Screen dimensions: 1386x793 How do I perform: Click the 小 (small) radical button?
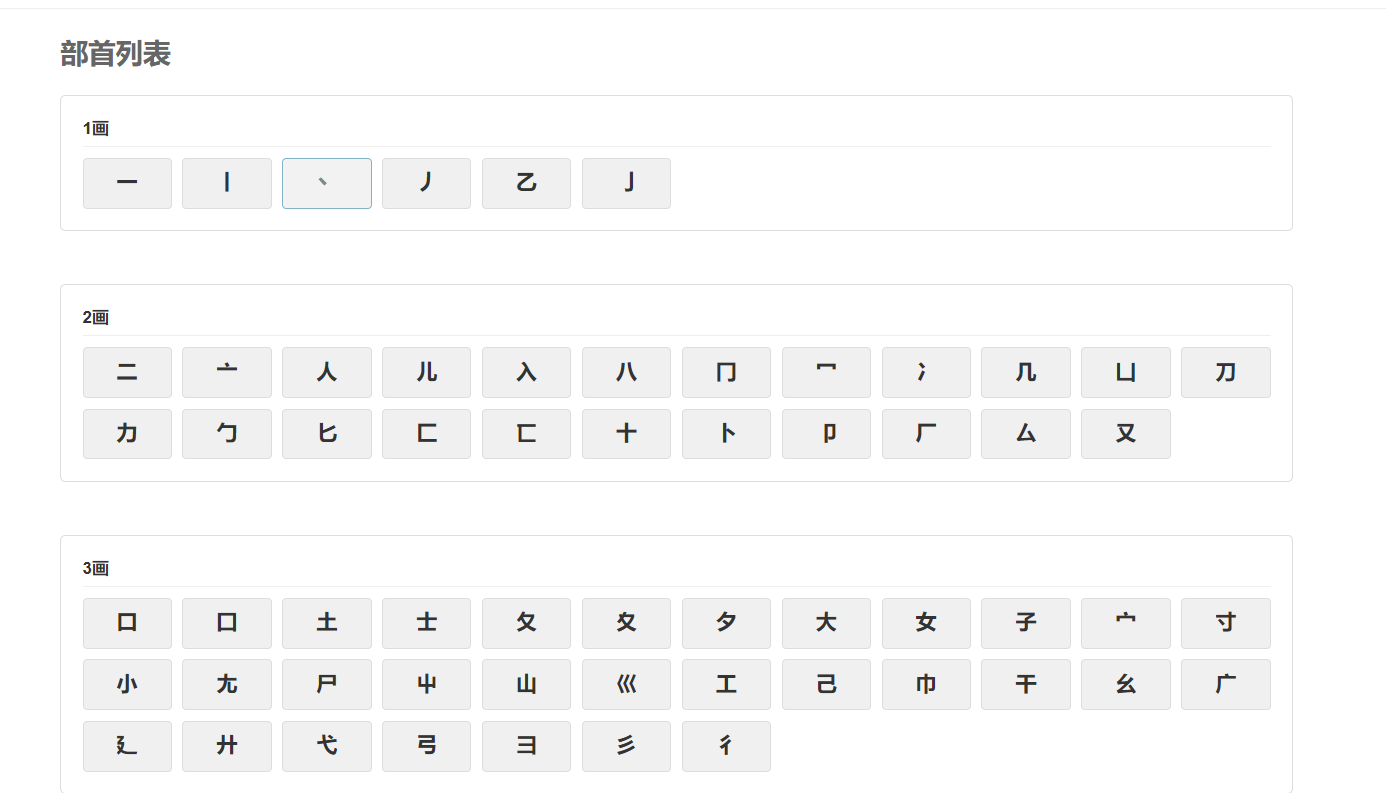click(127, 684)
